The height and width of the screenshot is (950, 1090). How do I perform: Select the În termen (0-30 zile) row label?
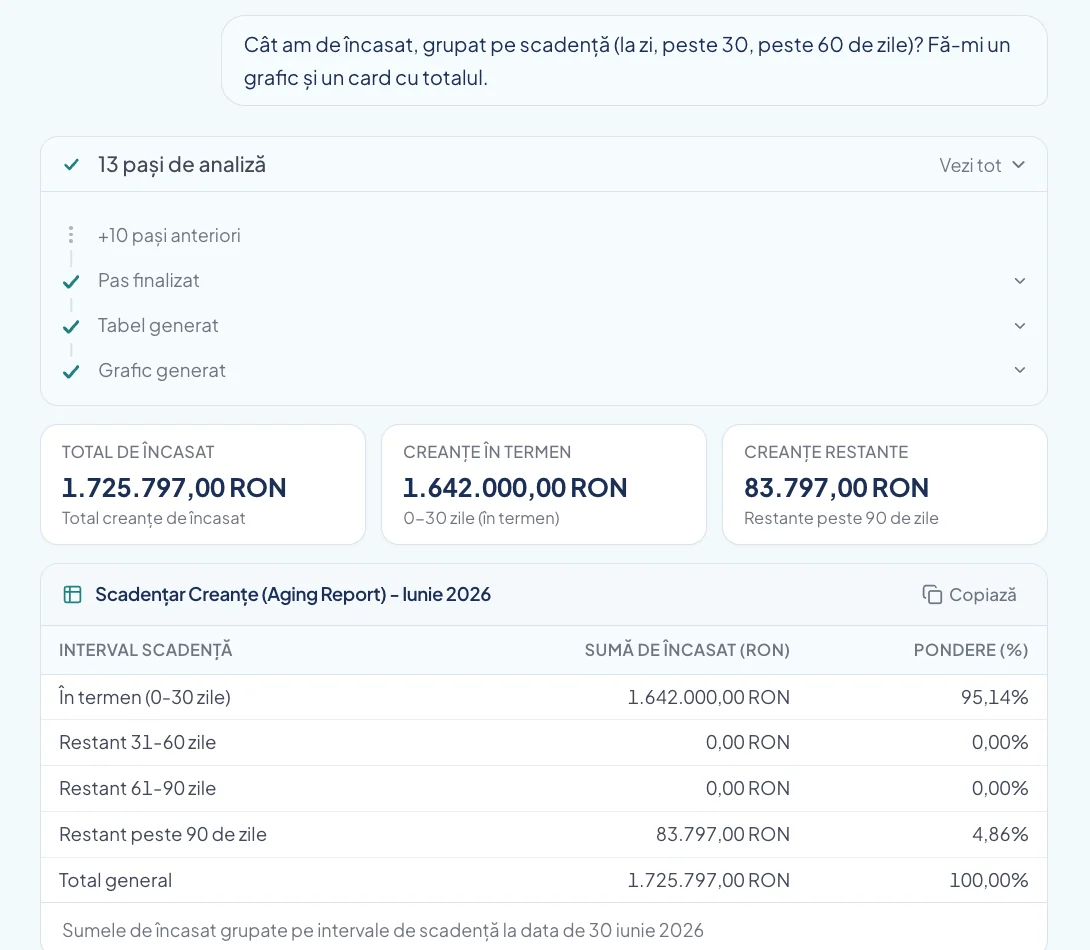[x=145, y=697]
